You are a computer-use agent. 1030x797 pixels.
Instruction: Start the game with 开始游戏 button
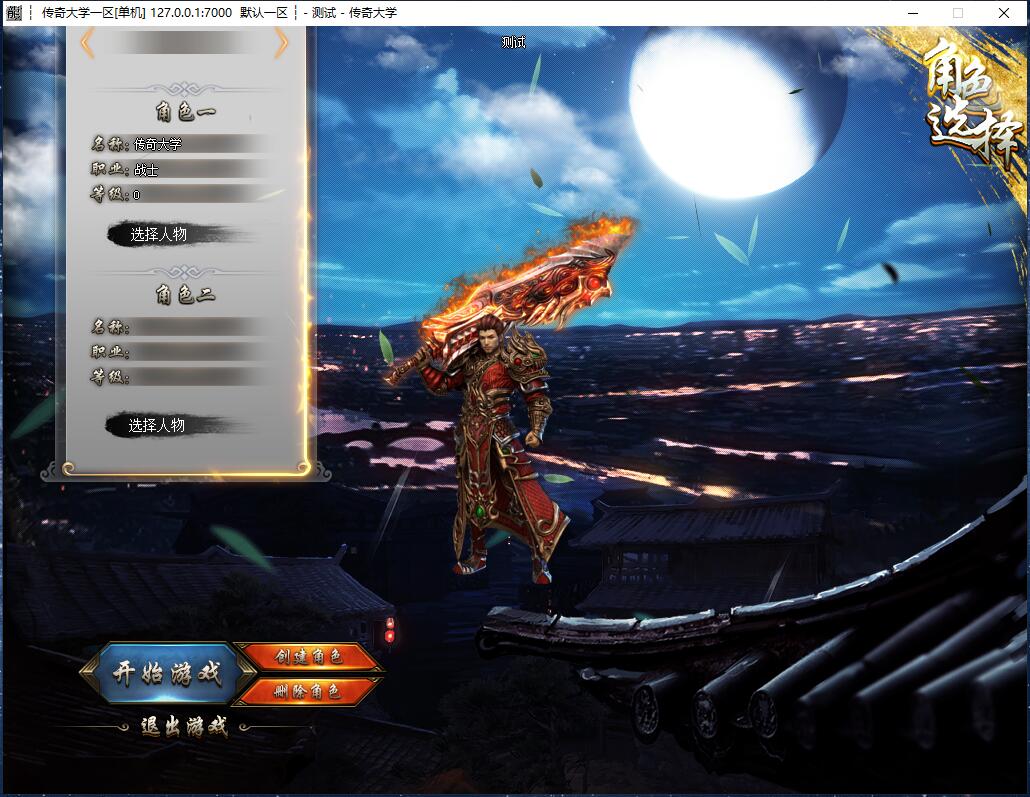167,673
